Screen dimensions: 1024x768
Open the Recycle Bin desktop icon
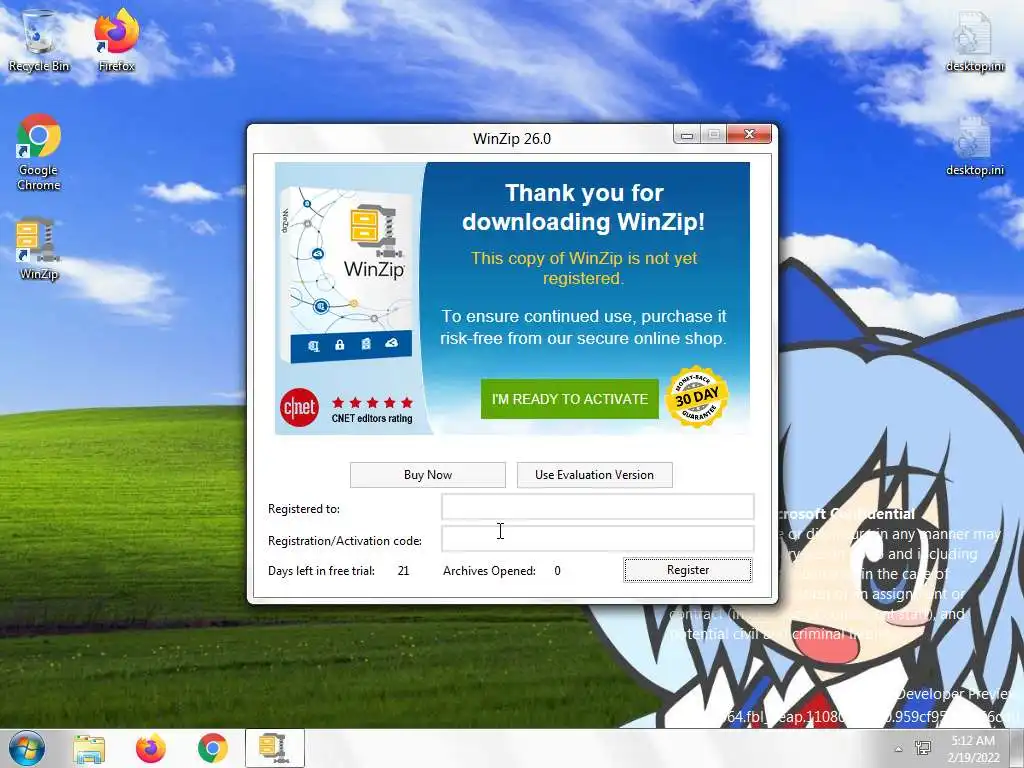coord(39,40)
